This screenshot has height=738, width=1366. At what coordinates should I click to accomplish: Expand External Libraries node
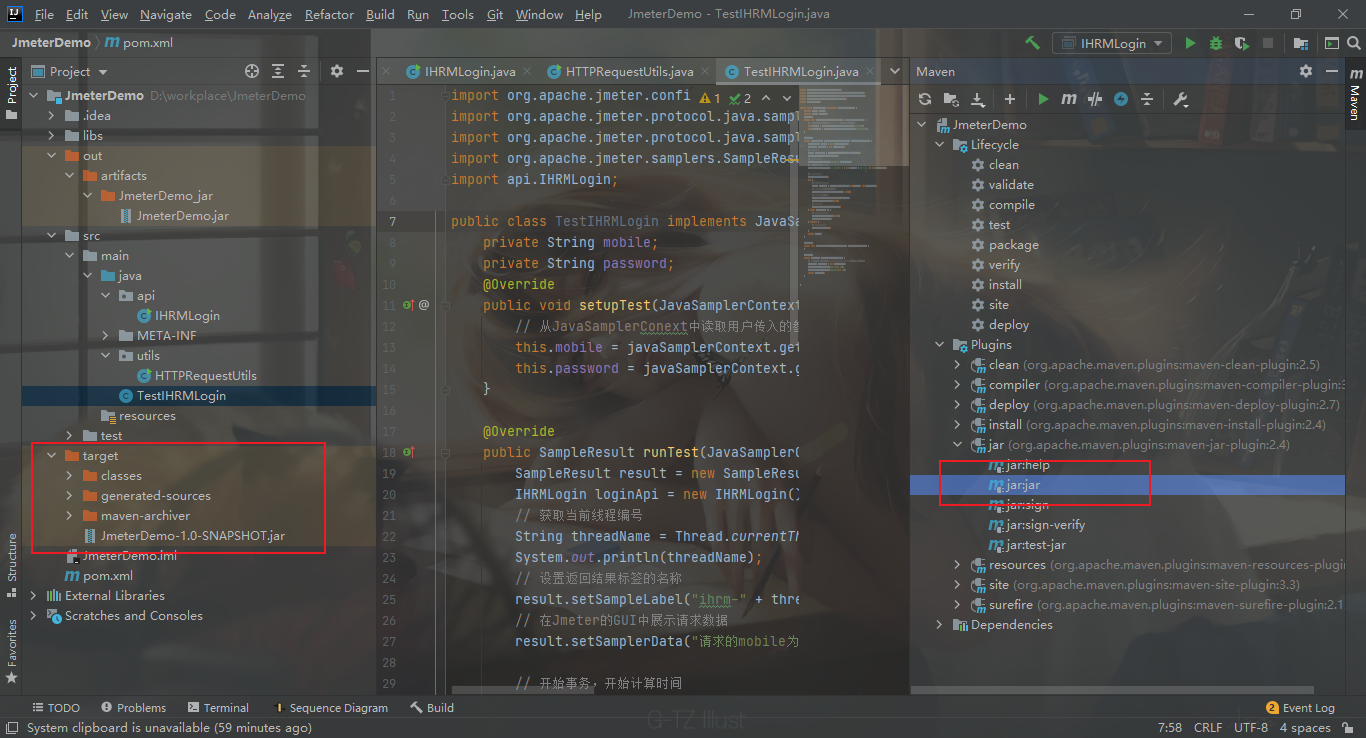(x=34, y=596)
